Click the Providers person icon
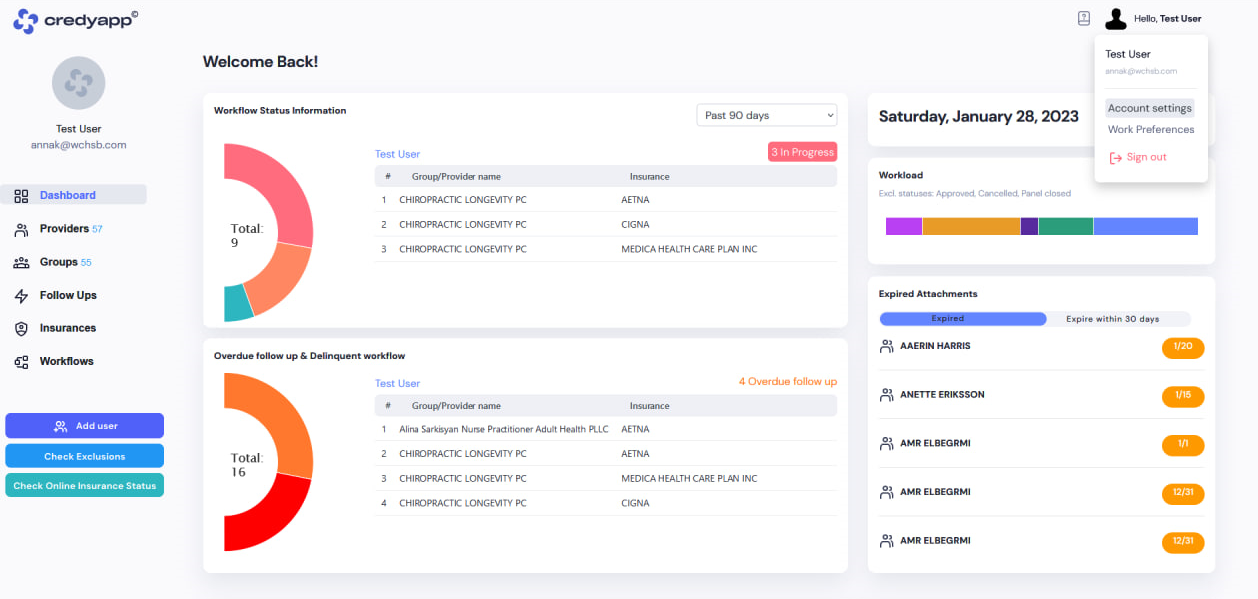The height and width of the screenshot is (599, 1258). click(x=21, y=230)
